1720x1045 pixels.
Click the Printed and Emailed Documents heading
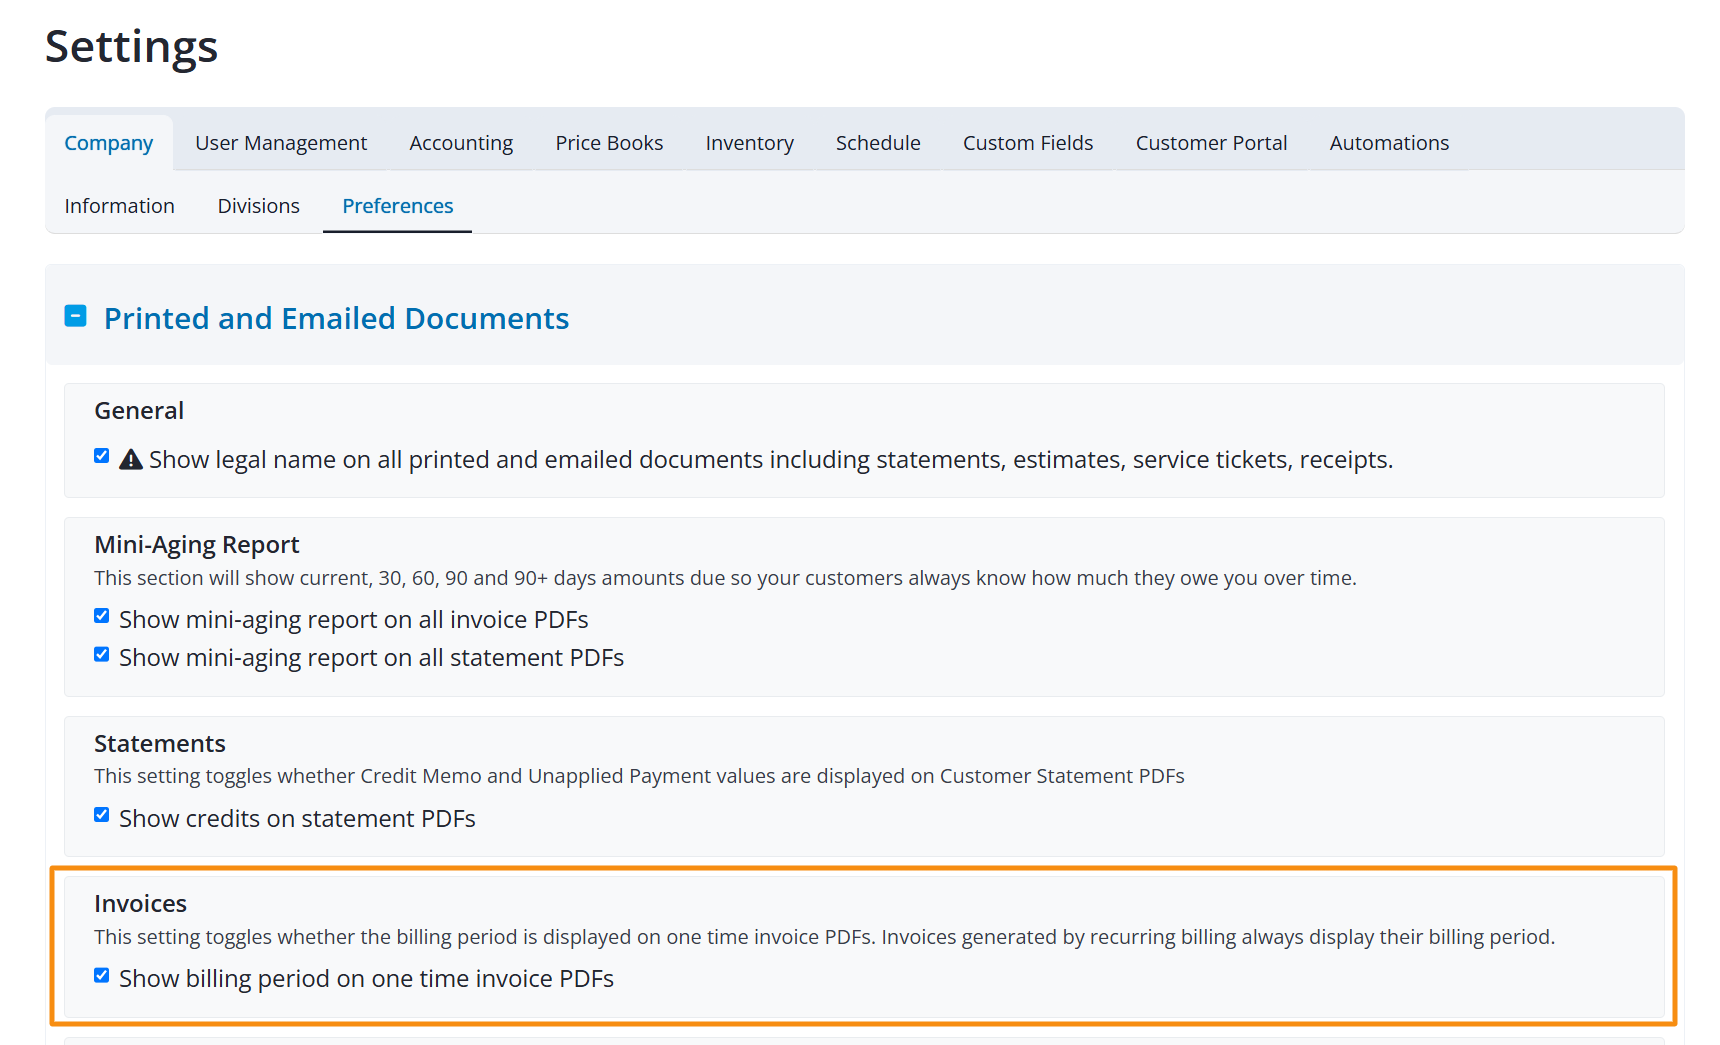click(336, 318)
